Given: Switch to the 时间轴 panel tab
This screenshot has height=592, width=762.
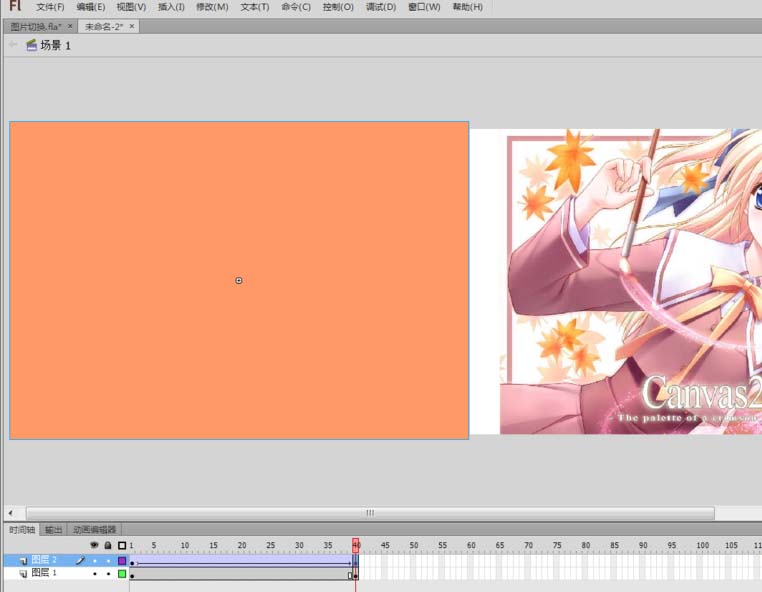Looking at the screenshot, I should [x=22, y=529].
